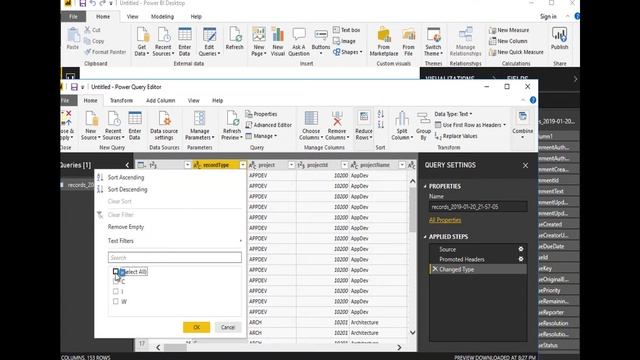The image size is (640, 360).
Task: Click Replace Values in Transform group
Action: [456, 136]
